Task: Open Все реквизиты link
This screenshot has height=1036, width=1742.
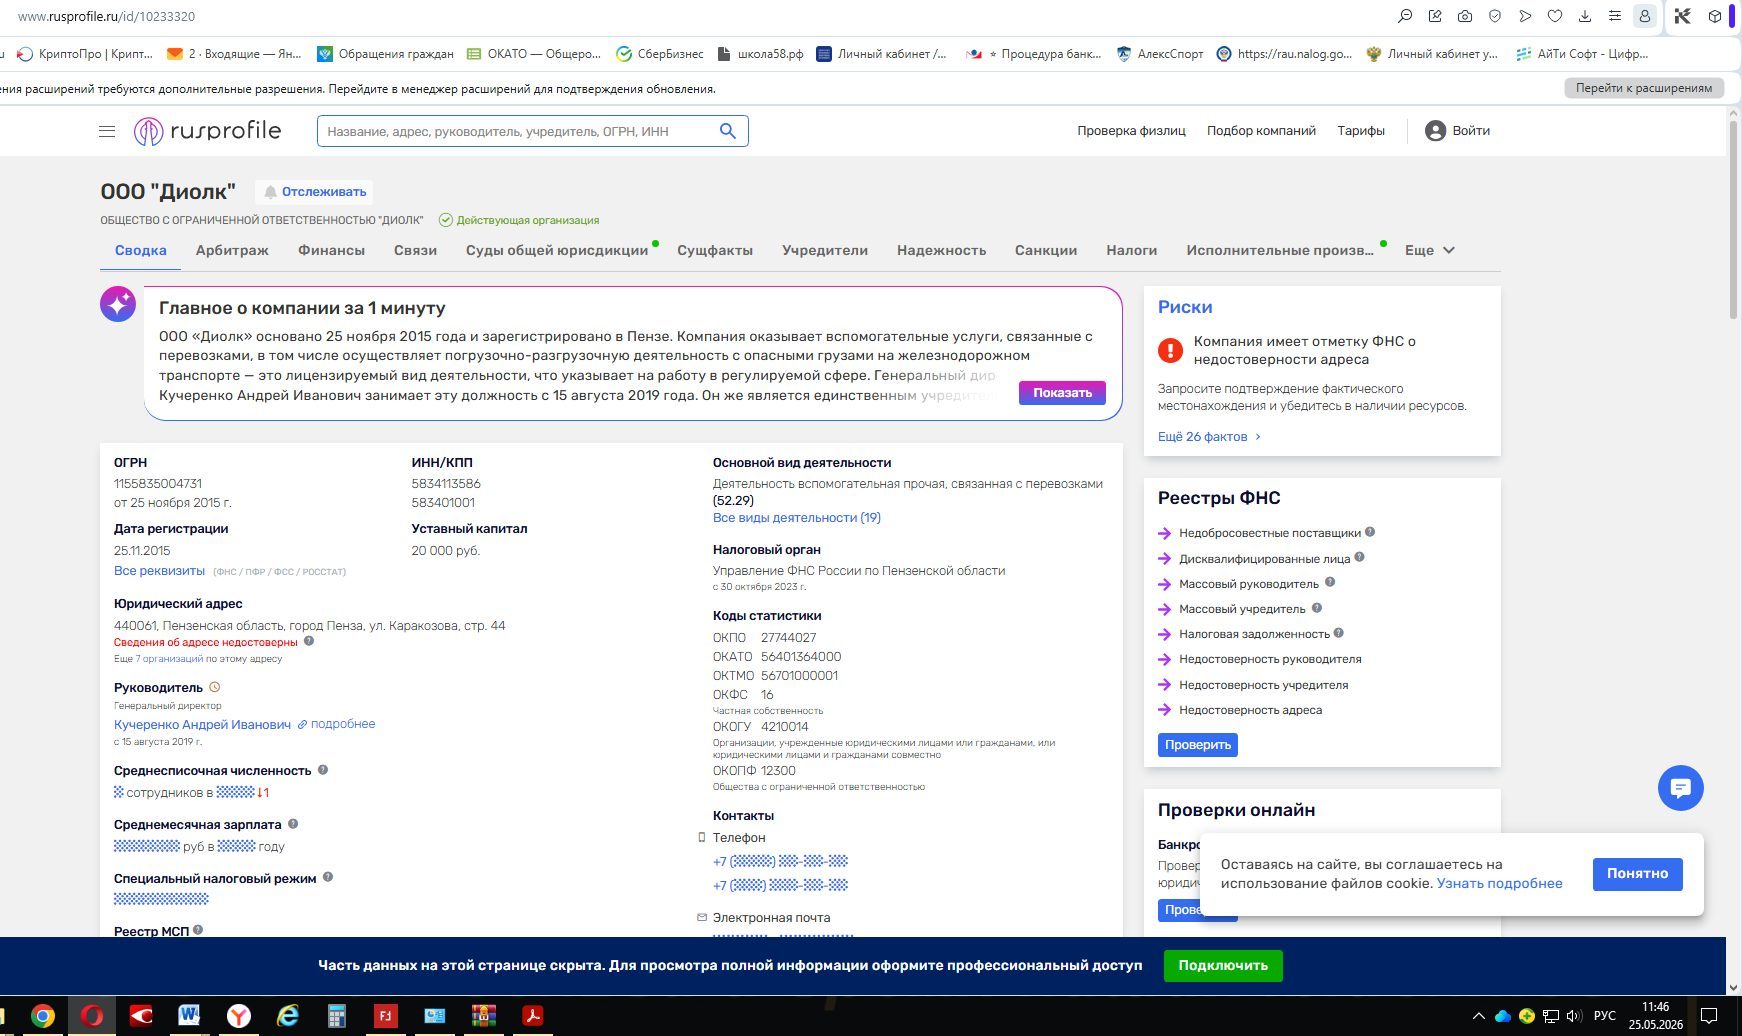Action: [x=159, y=571]
